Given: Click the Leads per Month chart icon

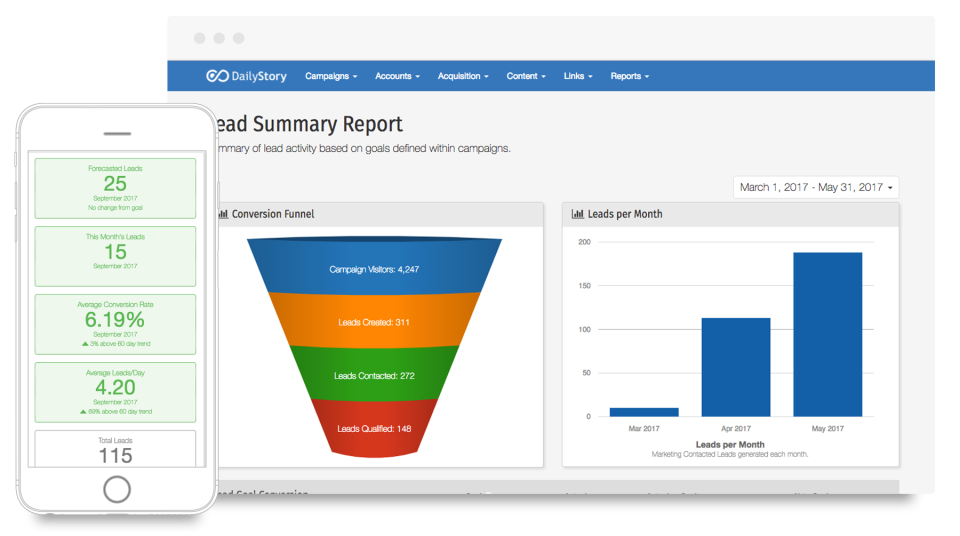Looking at the screenshot, I should [577, 214].
